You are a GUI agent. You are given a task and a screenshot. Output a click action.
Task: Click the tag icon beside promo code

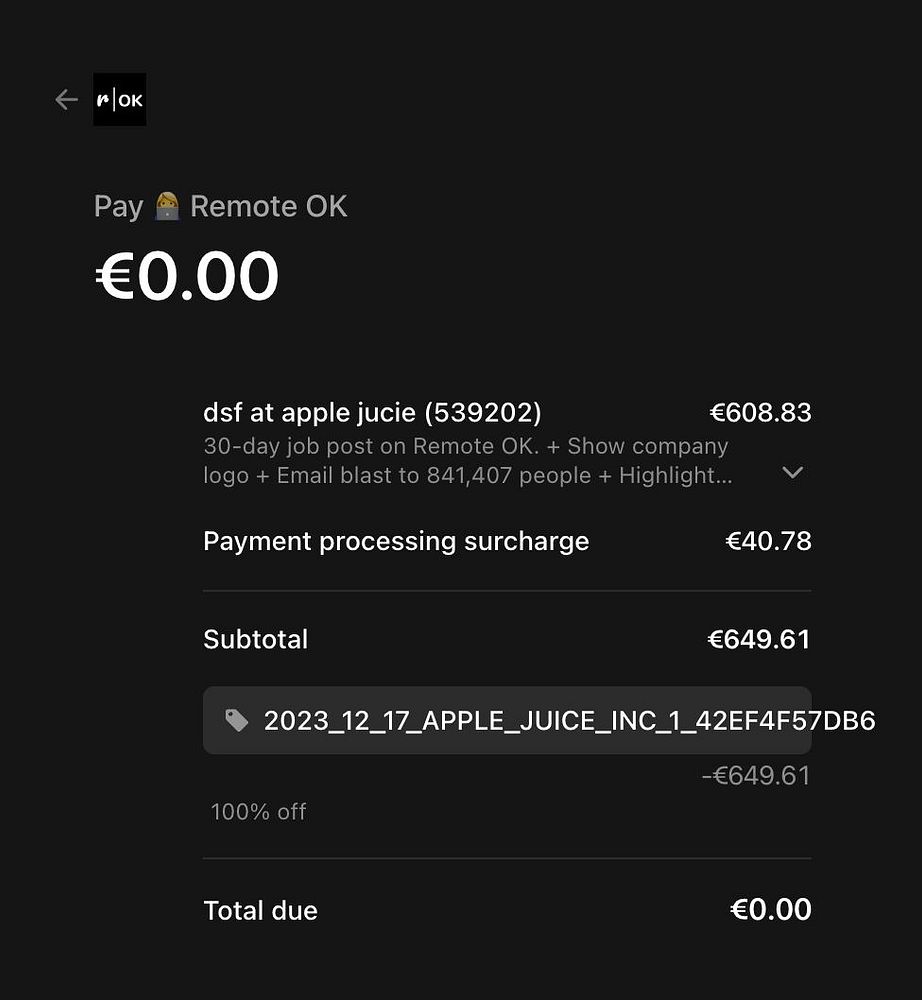tap(237, 720)
